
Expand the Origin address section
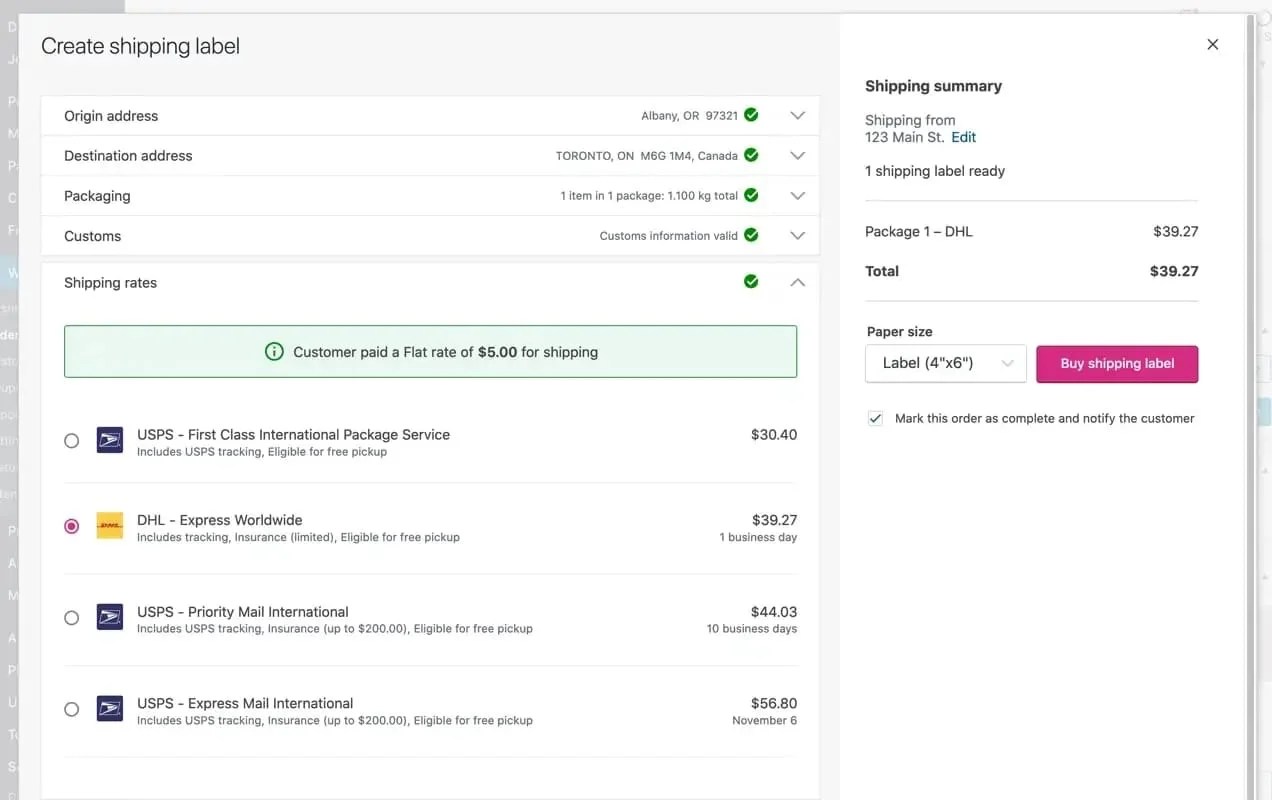[x=797, y=115]
